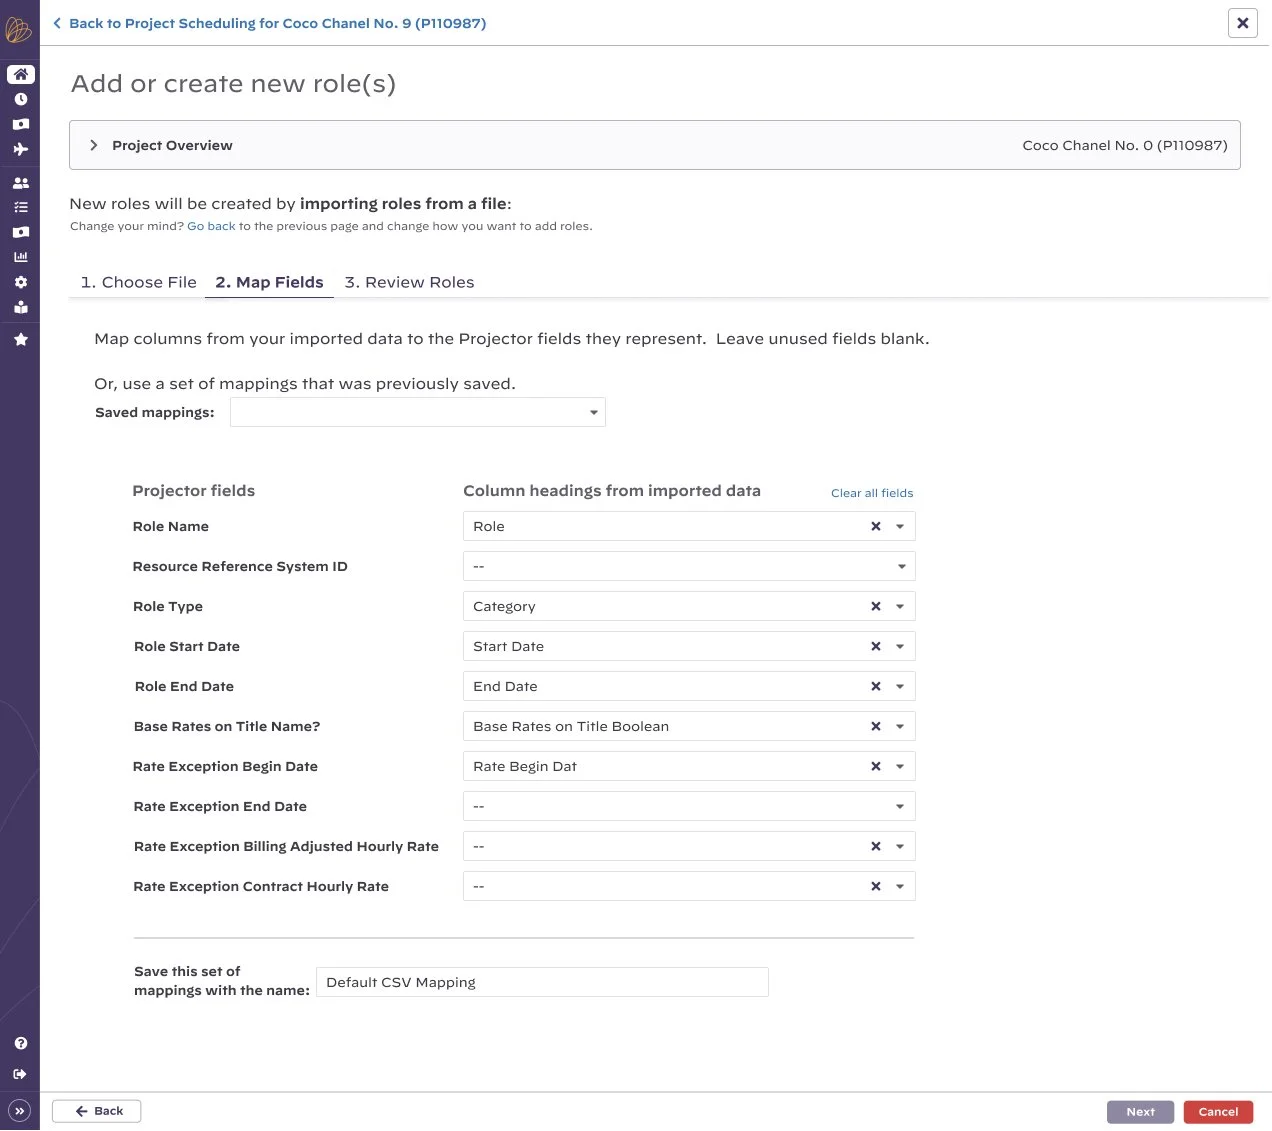
Task: Switch to the Choose File tab
Action: click(x=138, y=282)
